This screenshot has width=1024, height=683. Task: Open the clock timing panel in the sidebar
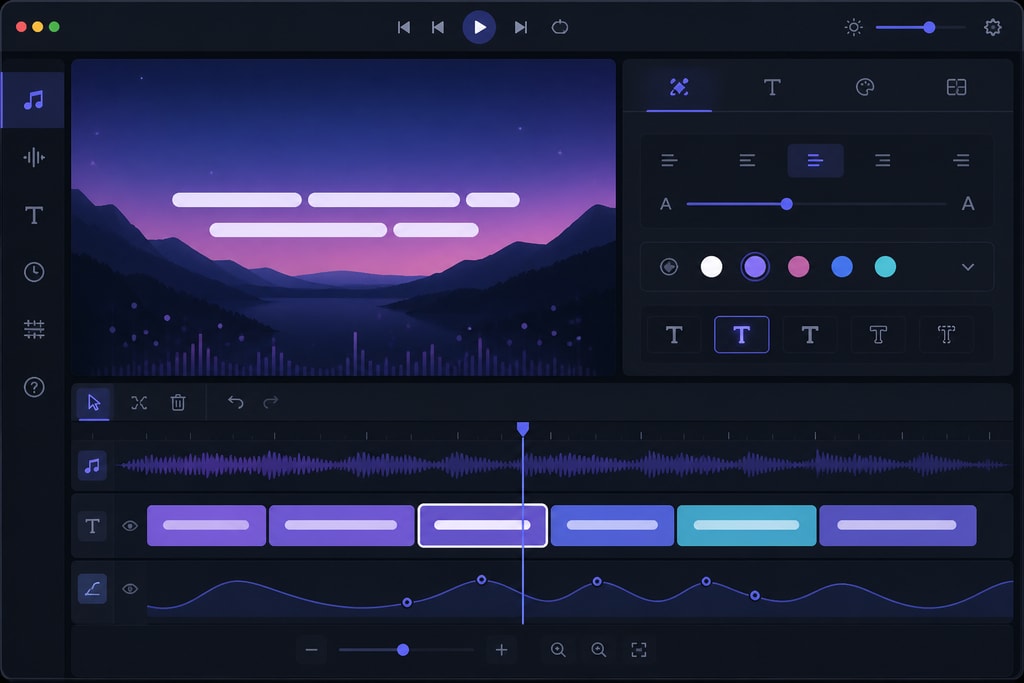[34, 272]
